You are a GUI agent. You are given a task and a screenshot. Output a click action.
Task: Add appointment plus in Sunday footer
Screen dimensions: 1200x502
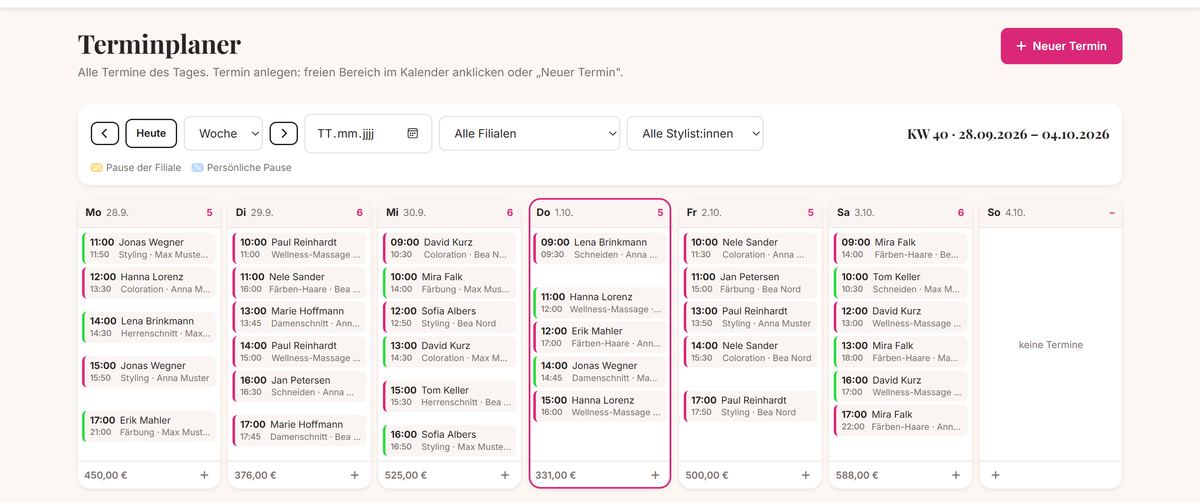pyautogui.click(x=995, y=475)
